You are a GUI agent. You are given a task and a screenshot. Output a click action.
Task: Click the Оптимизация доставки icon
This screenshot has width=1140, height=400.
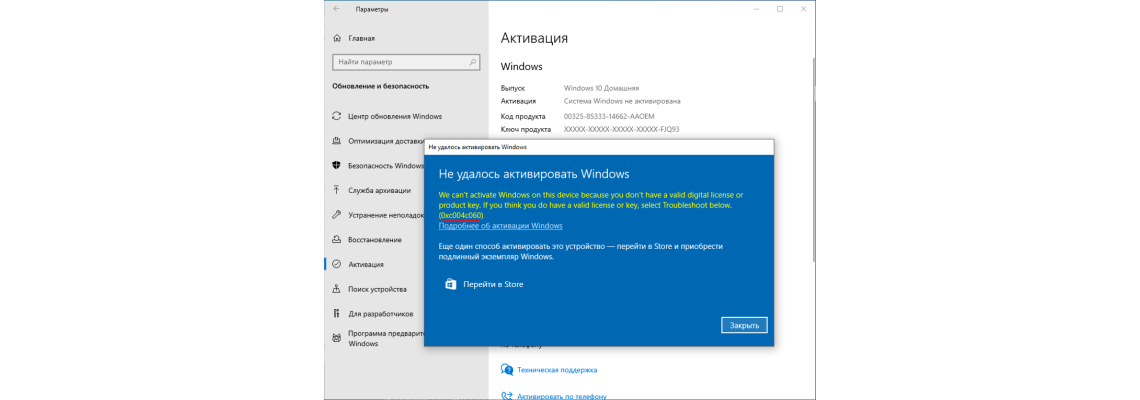[x=337, y=140]
